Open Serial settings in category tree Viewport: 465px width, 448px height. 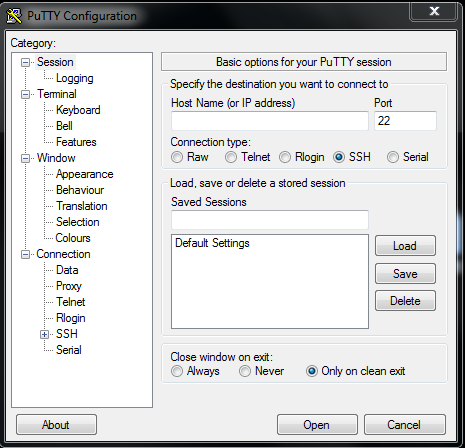tap(69, 350)
